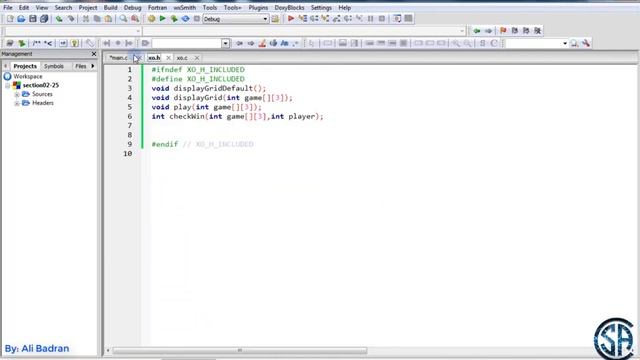Image resolution: width=640 pixels, height=360 pixels.
Task: Open the DoxyBlocks menu
Action: 289,7
